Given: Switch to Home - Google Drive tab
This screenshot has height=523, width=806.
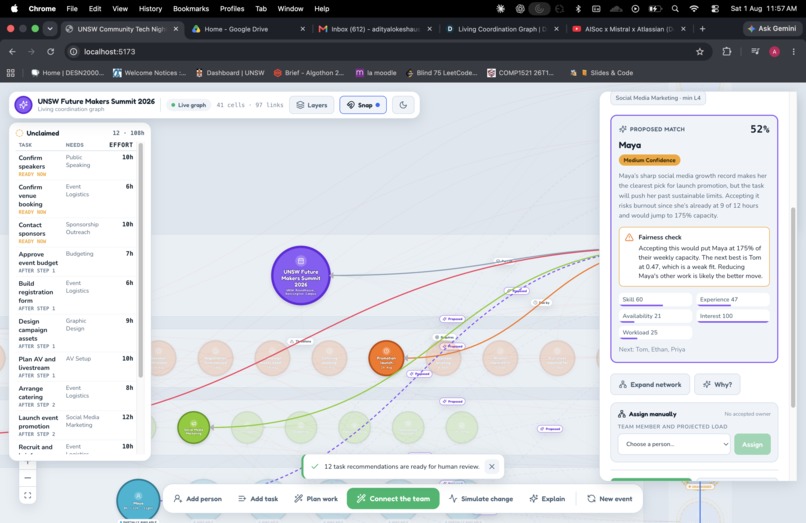Looking at the screenshot, I should [x=248, y=29].
